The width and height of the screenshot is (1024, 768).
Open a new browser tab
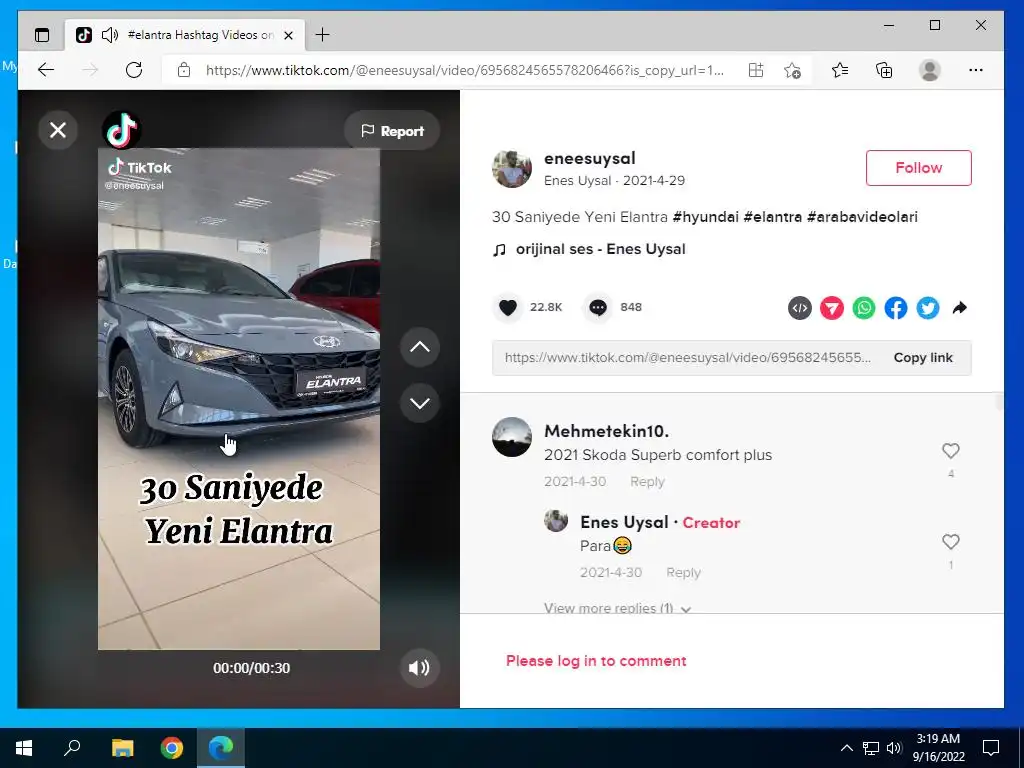tap(322, 35)
